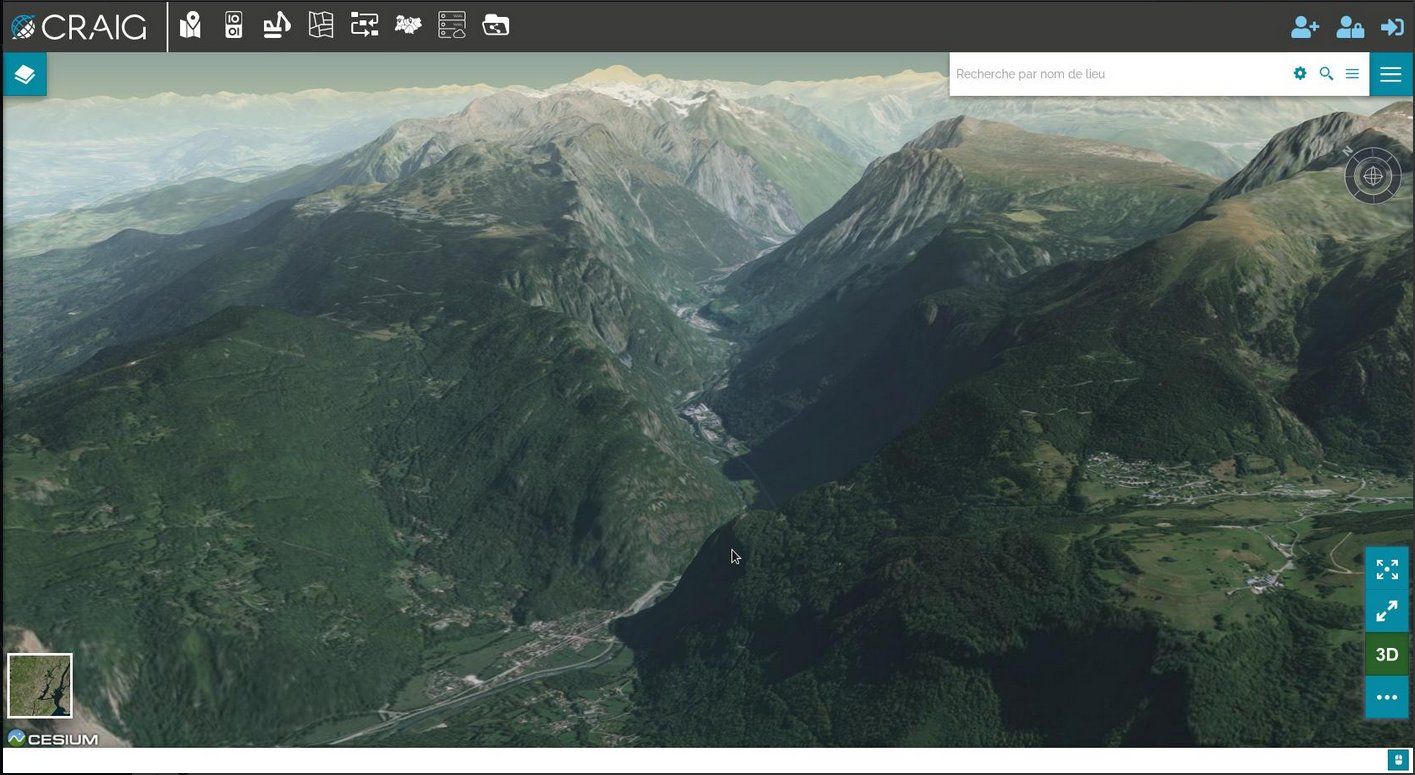Click the small icon in the bottom bar
Image resolution: width=1415 pixels, height=775 pixels.
[1398, 760]
